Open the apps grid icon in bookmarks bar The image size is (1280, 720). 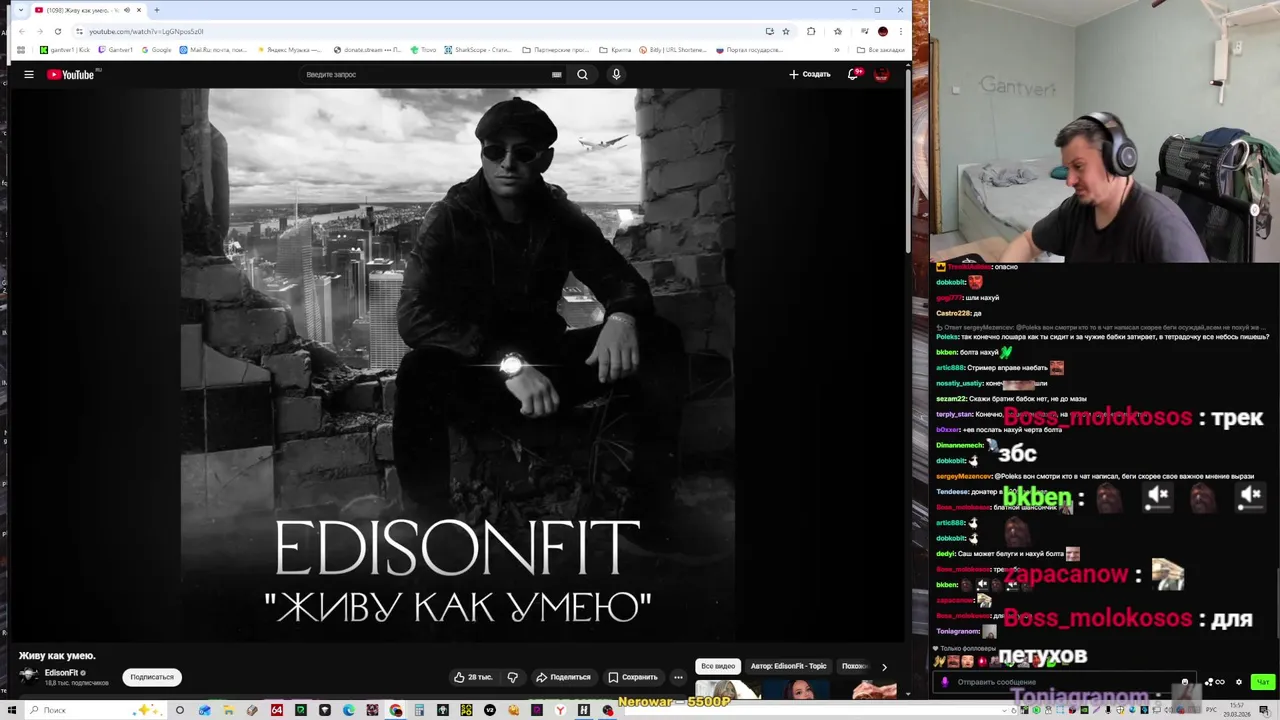click(21, 50)
